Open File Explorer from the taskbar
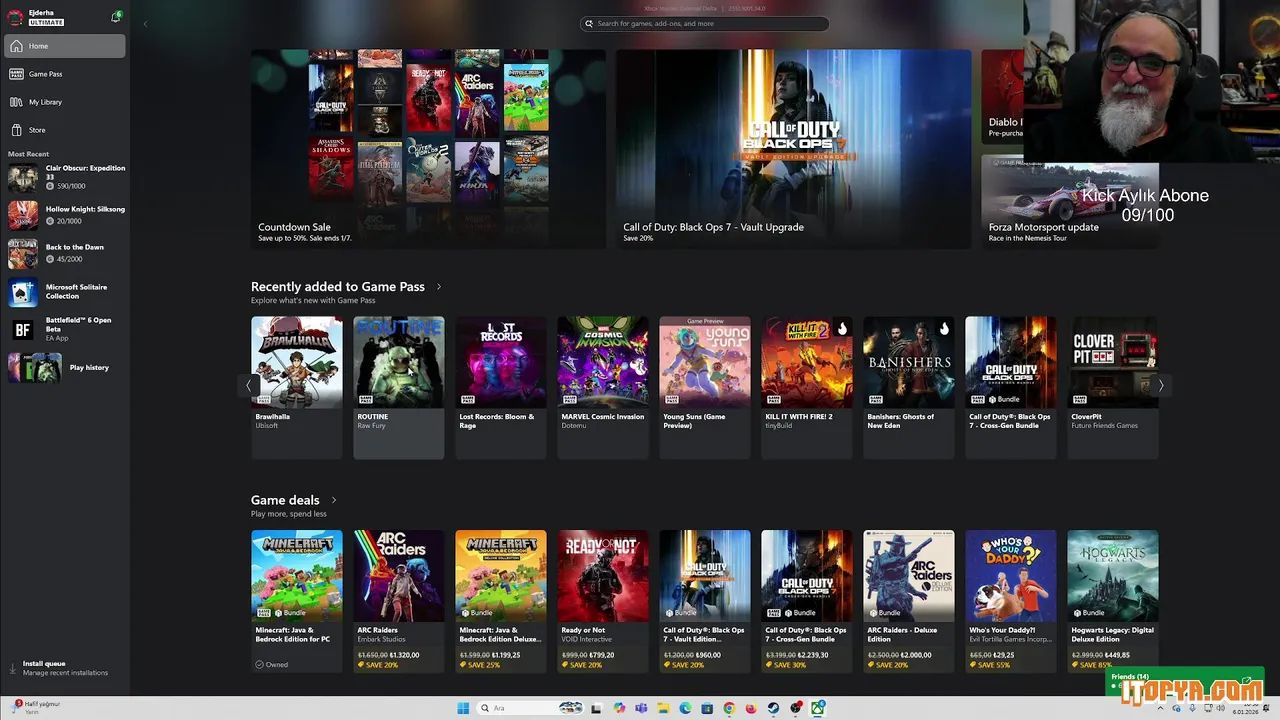Image resolution: width=1280 pixels, height=720 pixels. point(663,708)
